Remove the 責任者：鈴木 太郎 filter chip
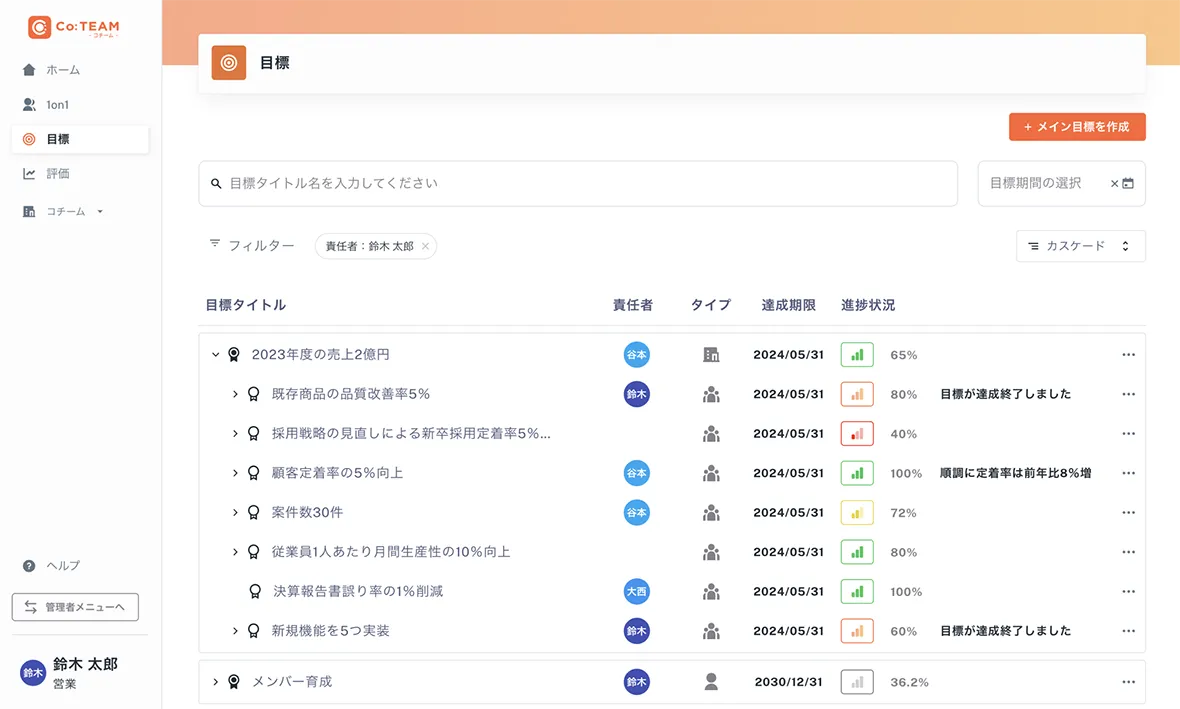Screen dimensions: 1180x709 coord(425,246)
